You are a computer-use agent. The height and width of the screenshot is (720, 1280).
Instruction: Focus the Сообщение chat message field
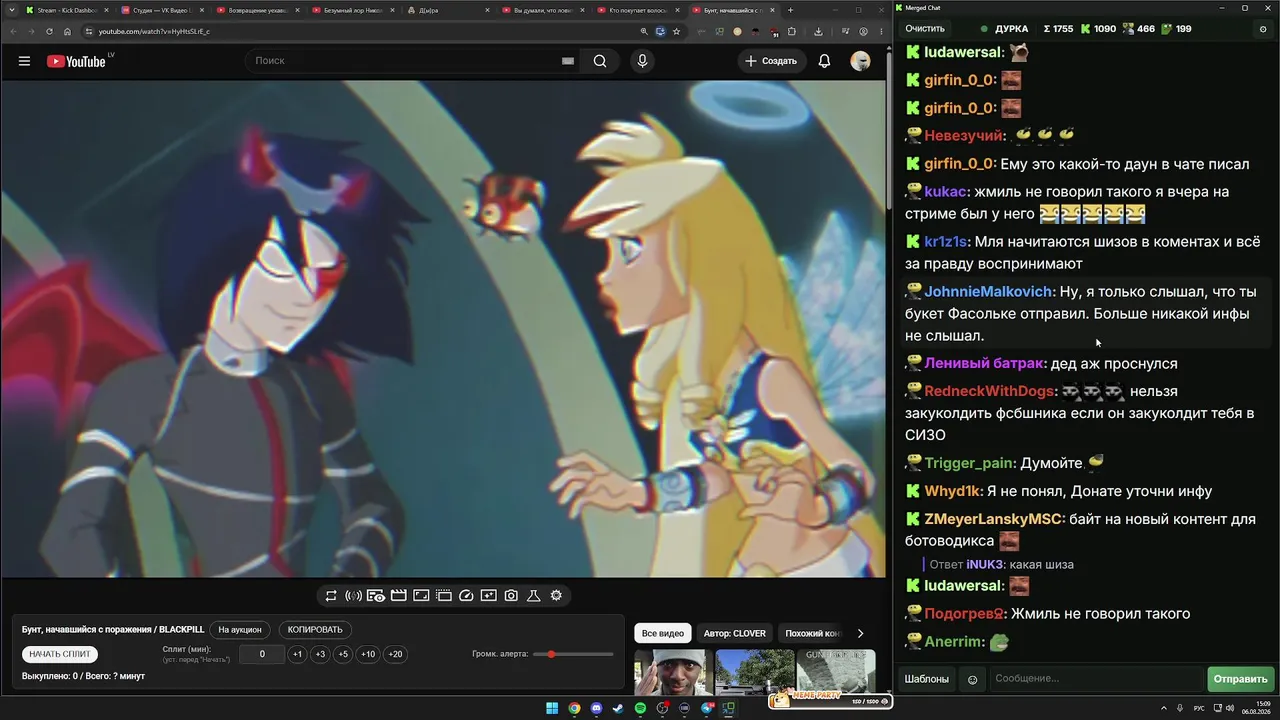click(x=1097, y=679)
